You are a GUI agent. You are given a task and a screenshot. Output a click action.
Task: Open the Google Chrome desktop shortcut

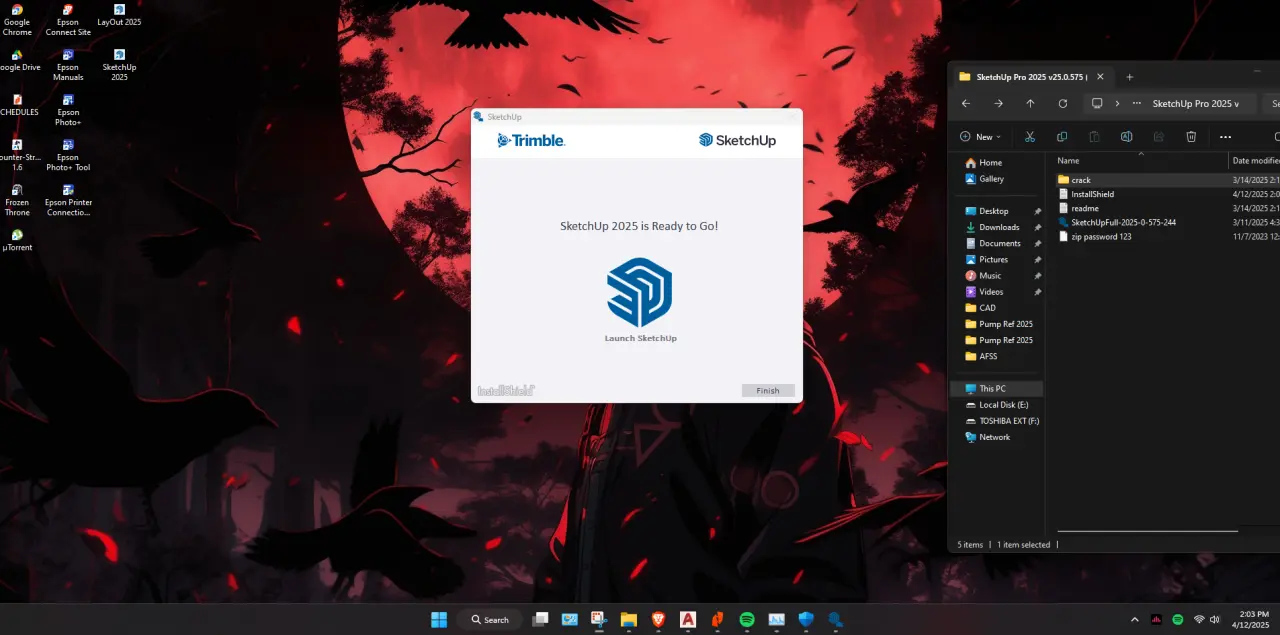(x=17, y=20)
